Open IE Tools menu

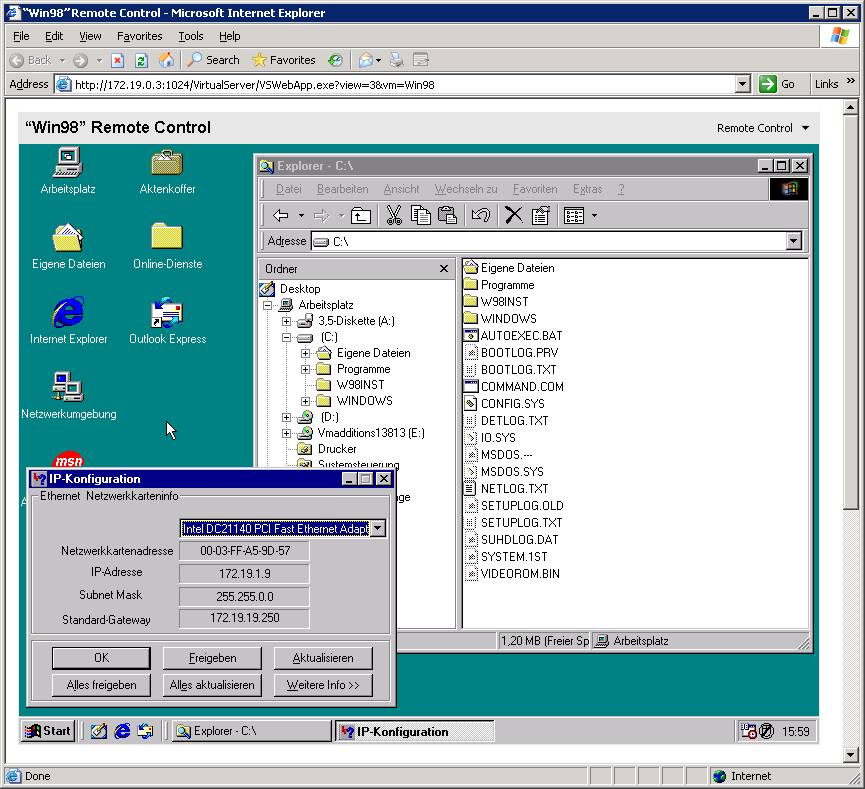pyautogui.click(x=191, y=36)
